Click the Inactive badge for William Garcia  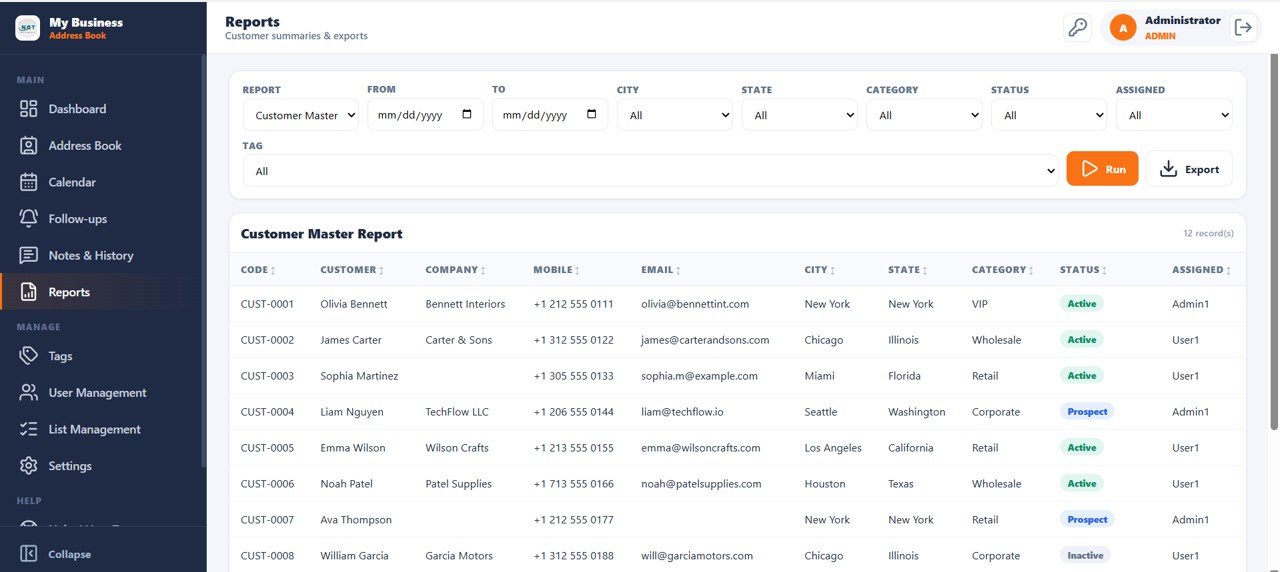[1085, 556]
